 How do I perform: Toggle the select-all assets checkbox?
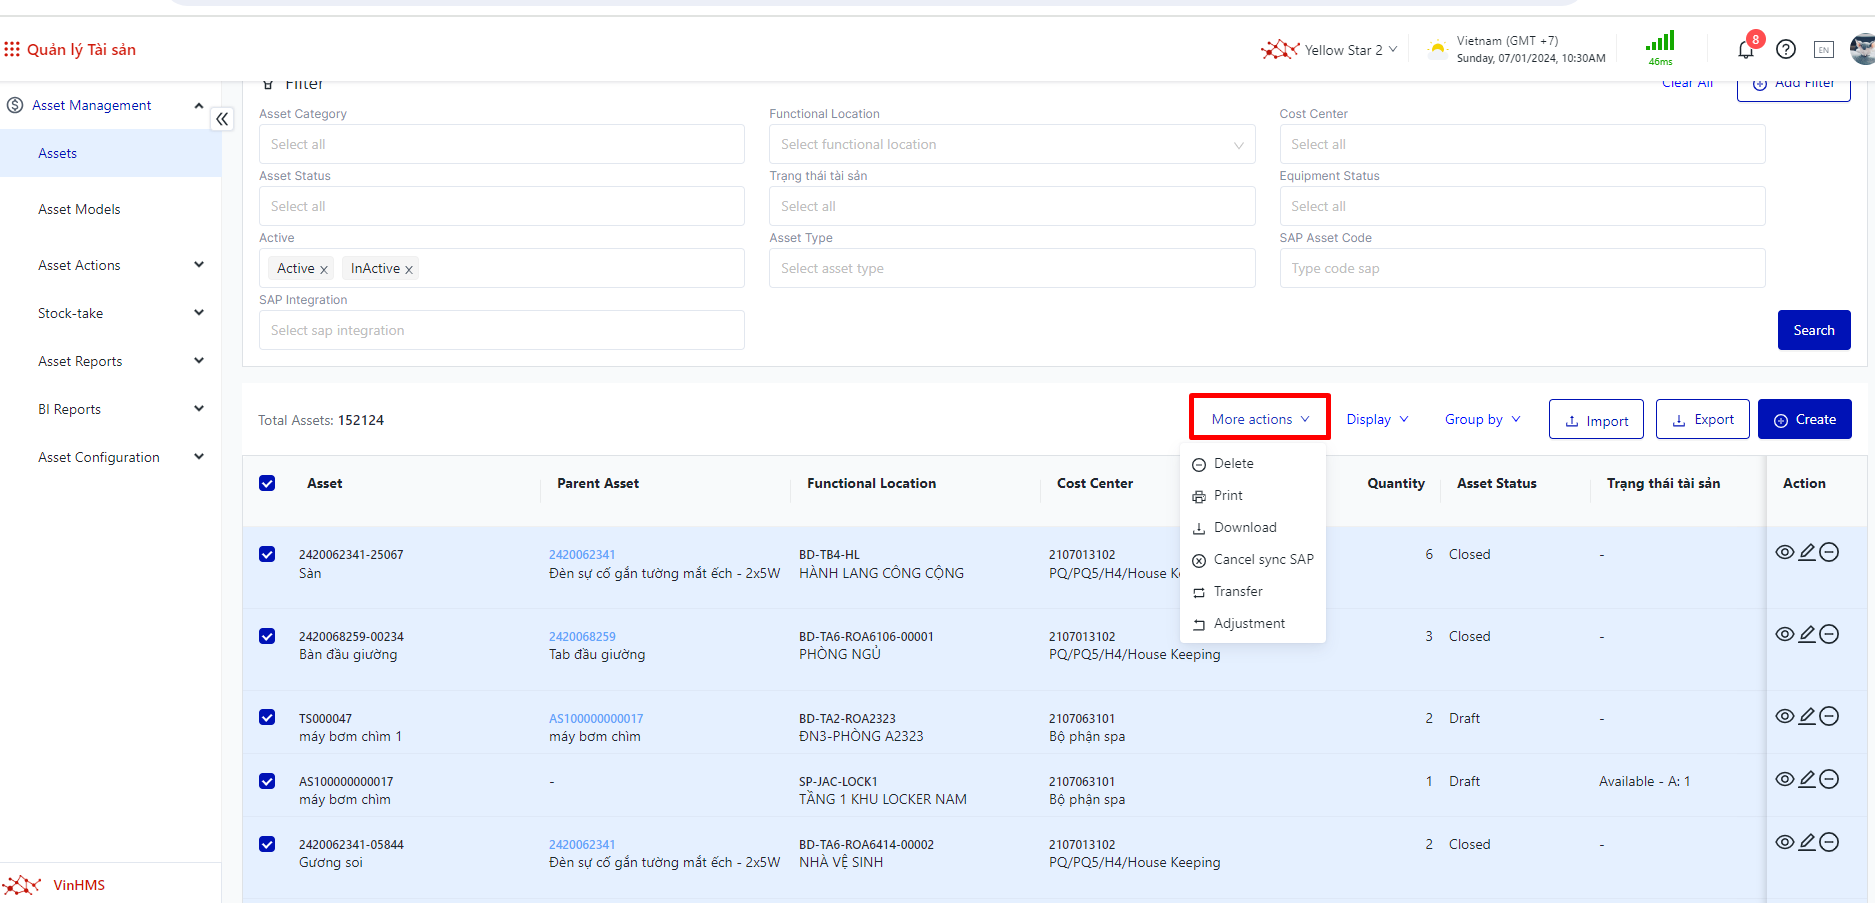click(x=267, y=483)
